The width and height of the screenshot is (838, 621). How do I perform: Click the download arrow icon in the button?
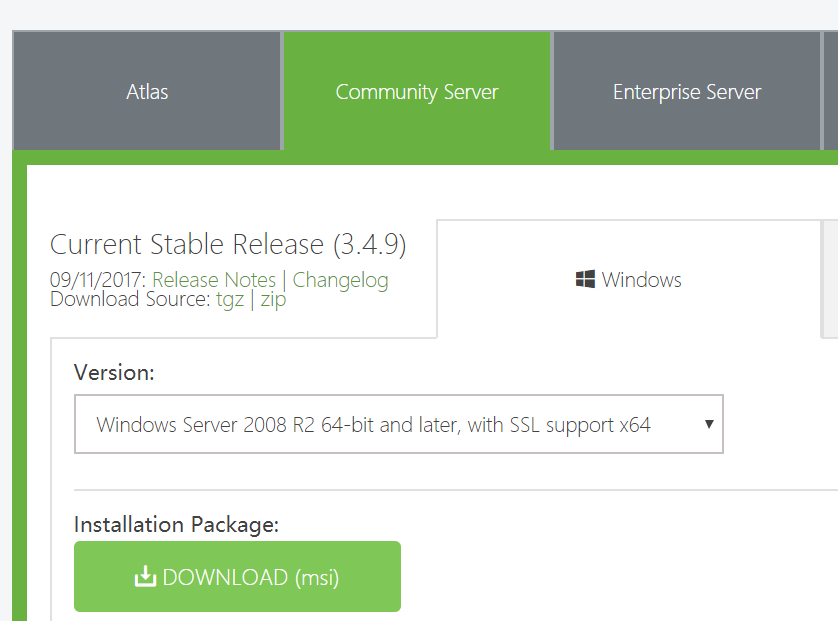(145, 576)
